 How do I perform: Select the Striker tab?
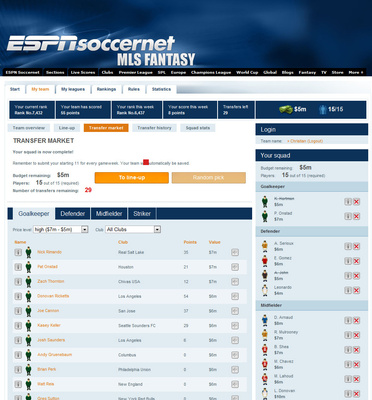pyautogui.click(x=142, y=214)
